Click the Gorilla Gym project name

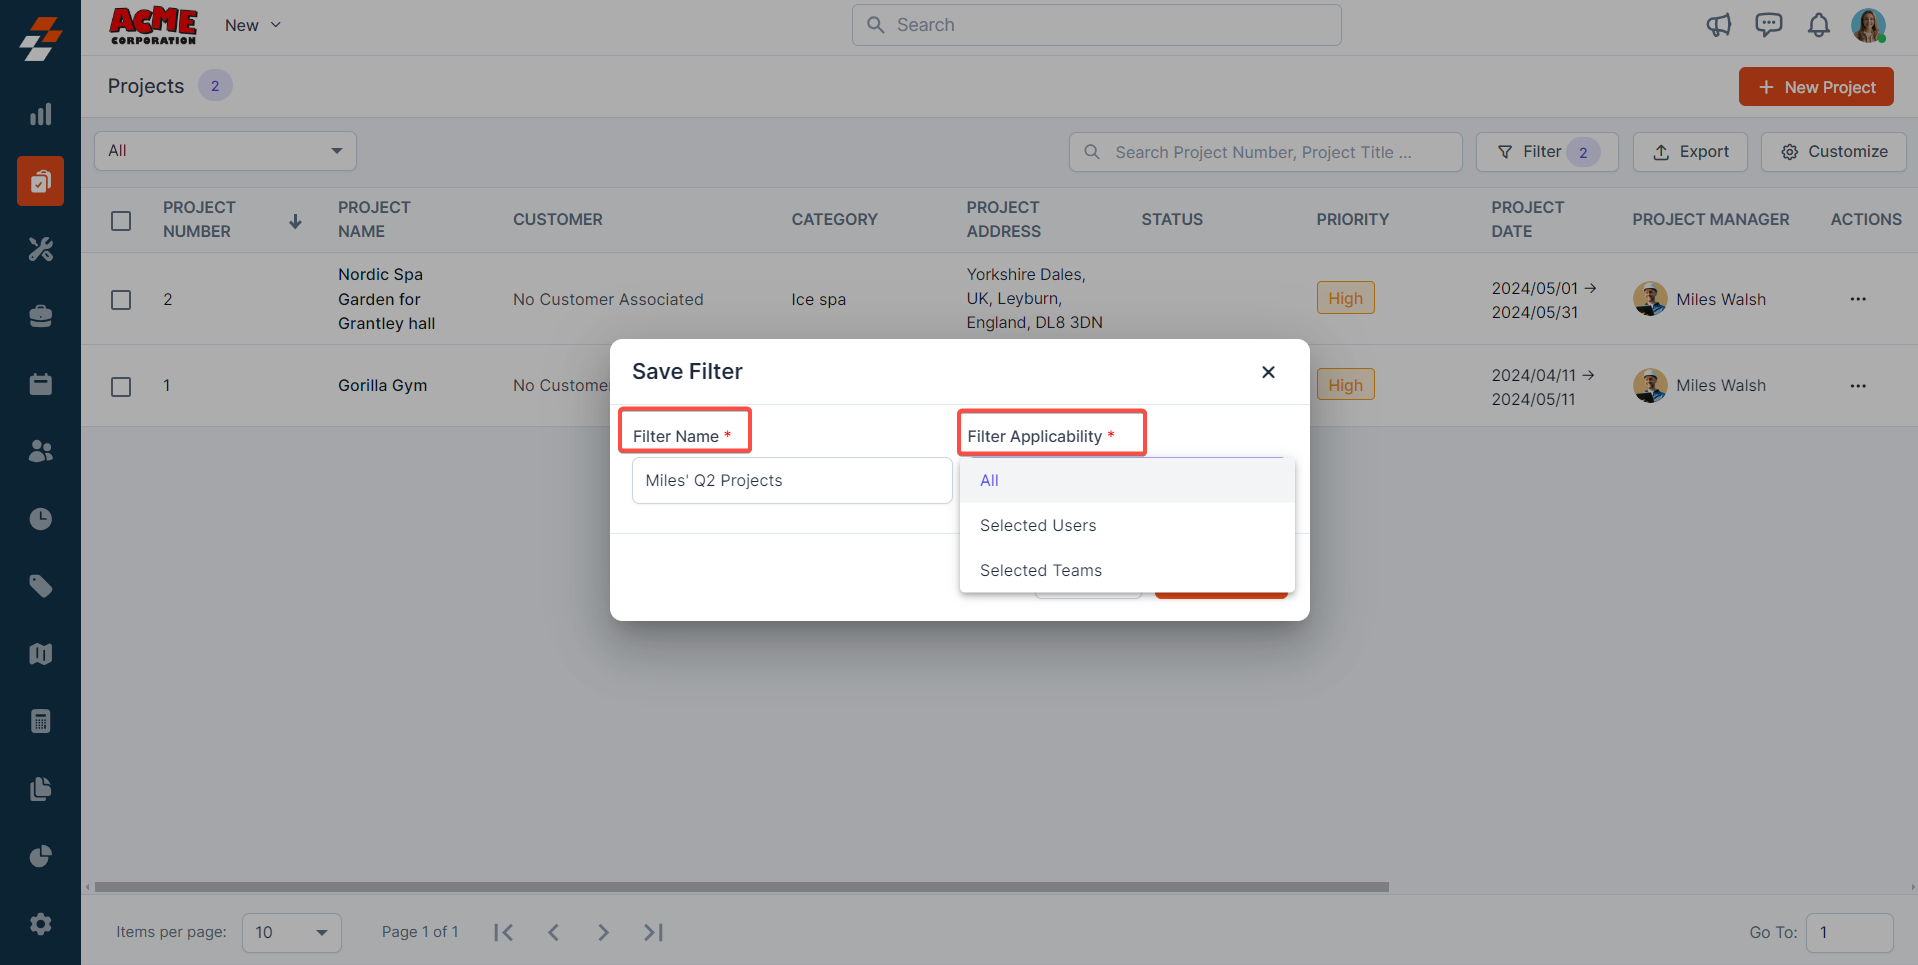coord(382,386)
